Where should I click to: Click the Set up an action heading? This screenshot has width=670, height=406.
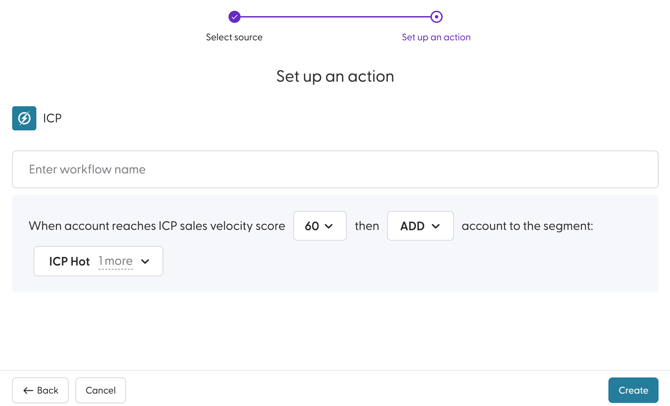(335, 76)
